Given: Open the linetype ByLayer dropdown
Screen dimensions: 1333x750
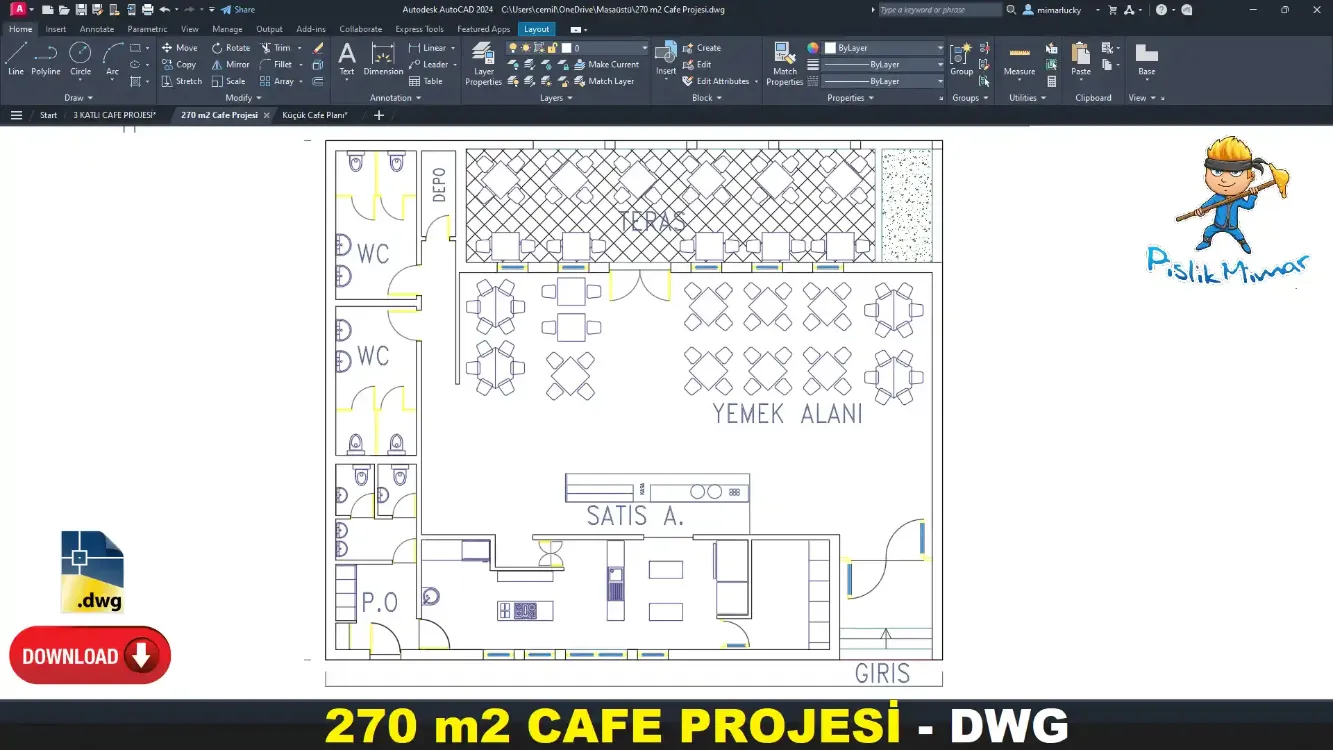Looking at the screenshot, I should 884,82.
